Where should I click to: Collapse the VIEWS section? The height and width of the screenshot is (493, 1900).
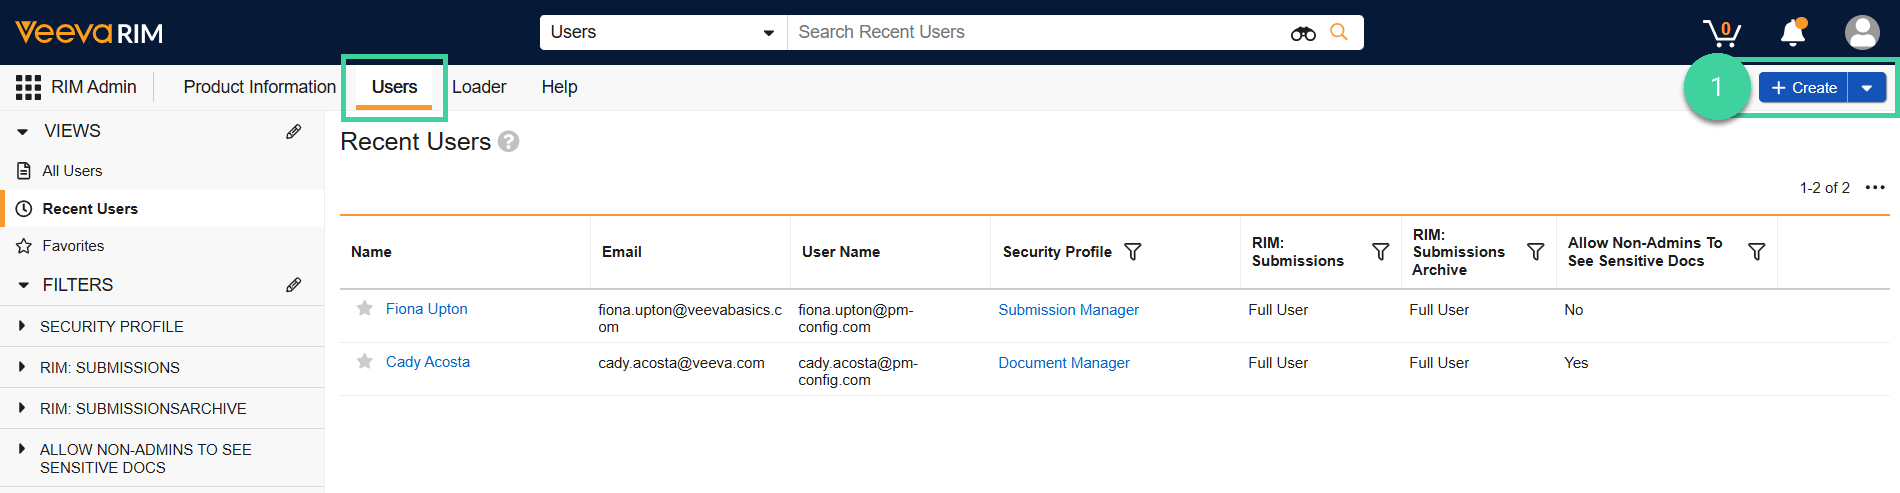coord(23,131)
